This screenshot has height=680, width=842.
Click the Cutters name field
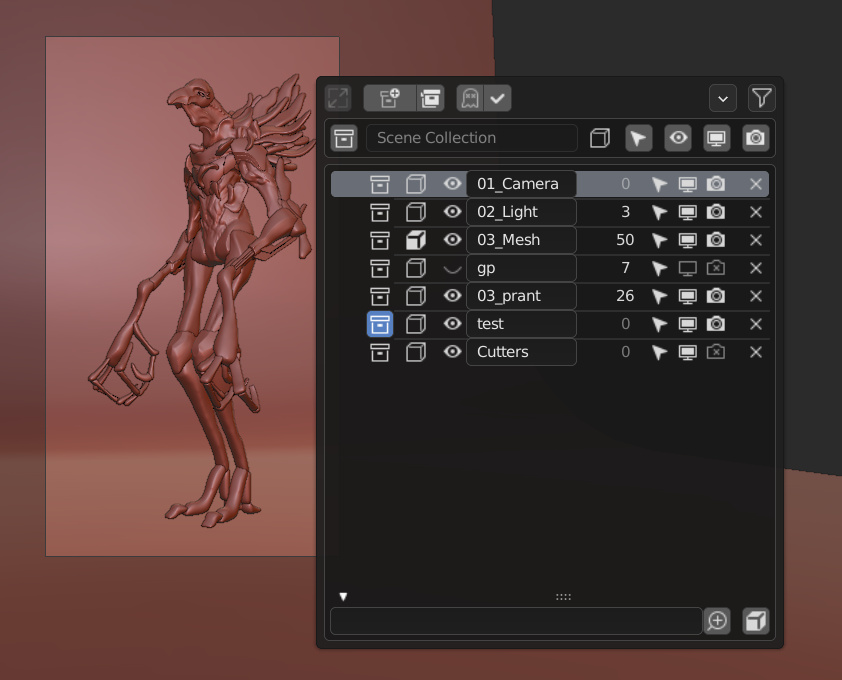[x=521, y=352]
